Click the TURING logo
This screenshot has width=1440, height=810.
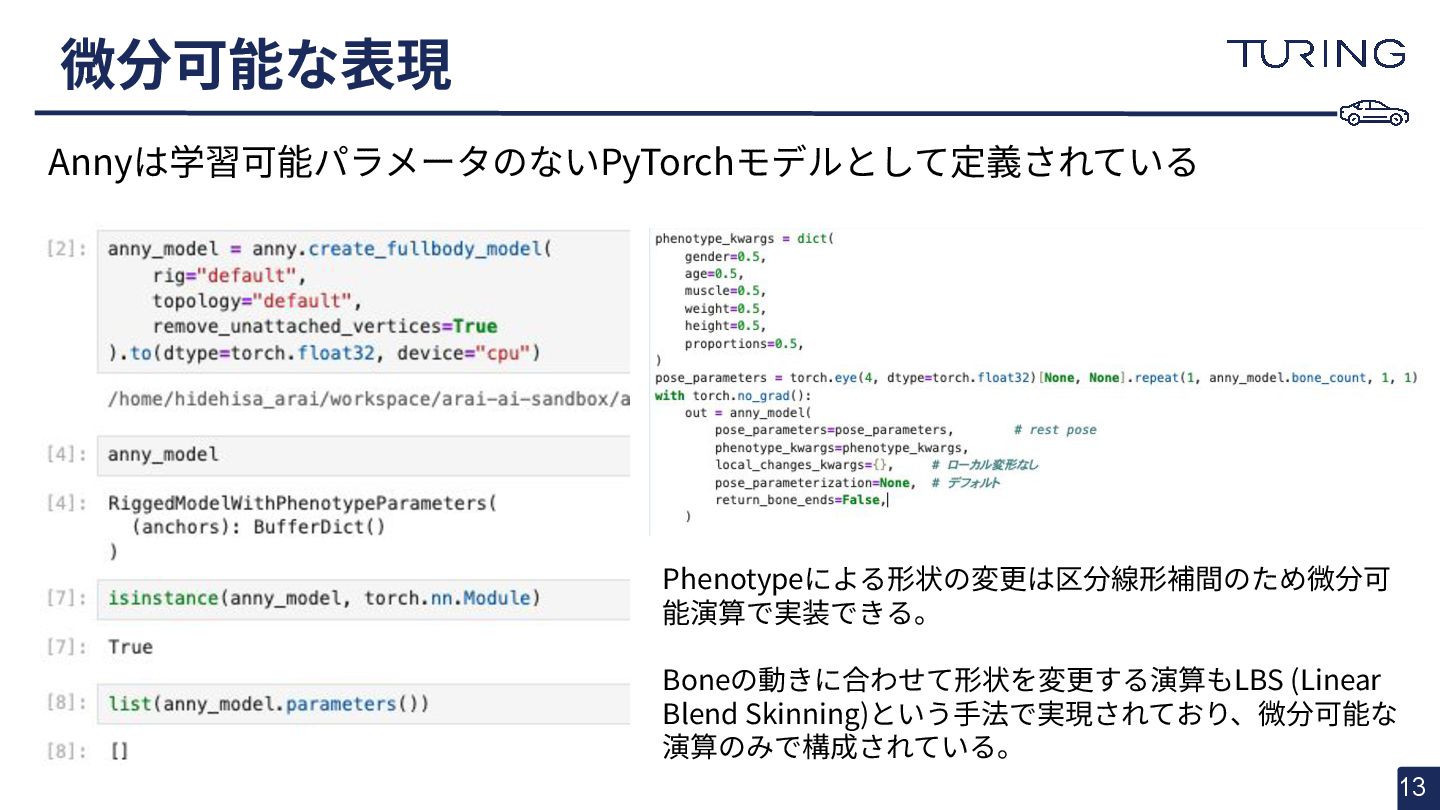coord(1316,53)
